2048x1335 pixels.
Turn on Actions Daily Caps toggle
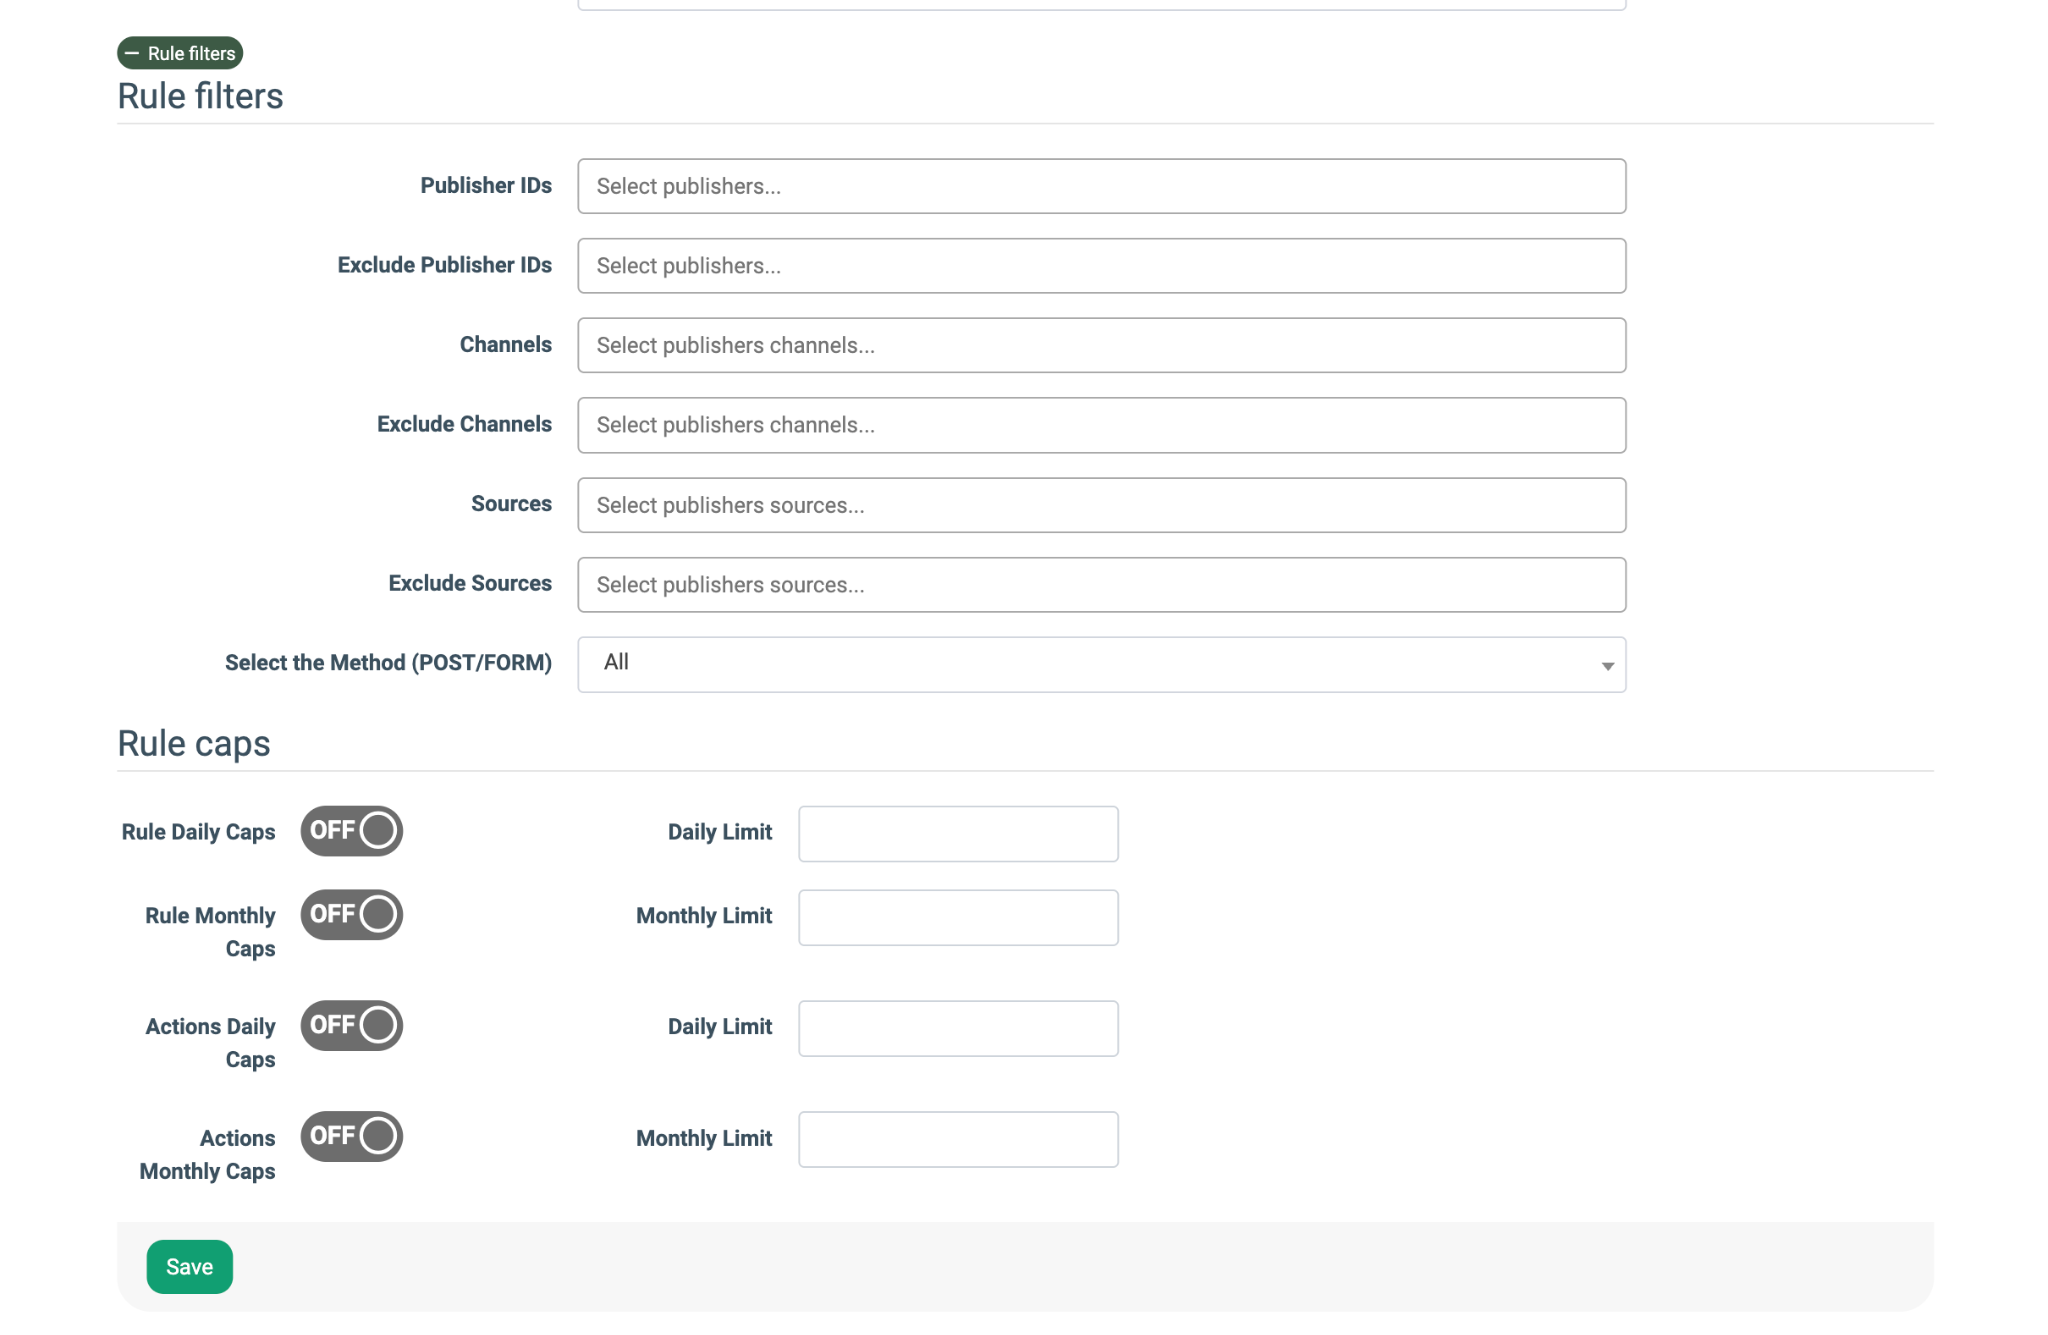tap(351, 1026)
